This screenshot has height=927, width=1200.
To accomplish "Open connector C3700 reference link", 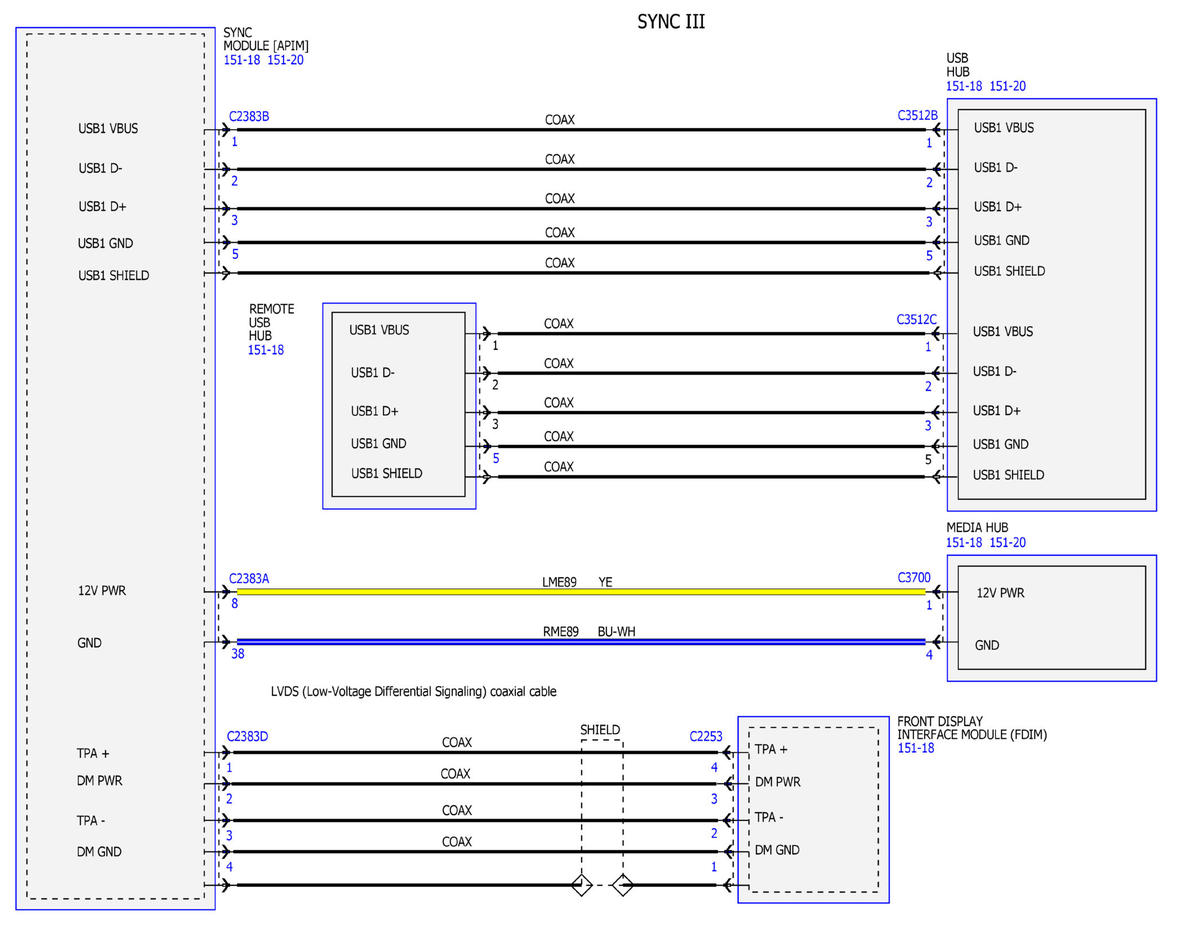I will tap(914, 578).
